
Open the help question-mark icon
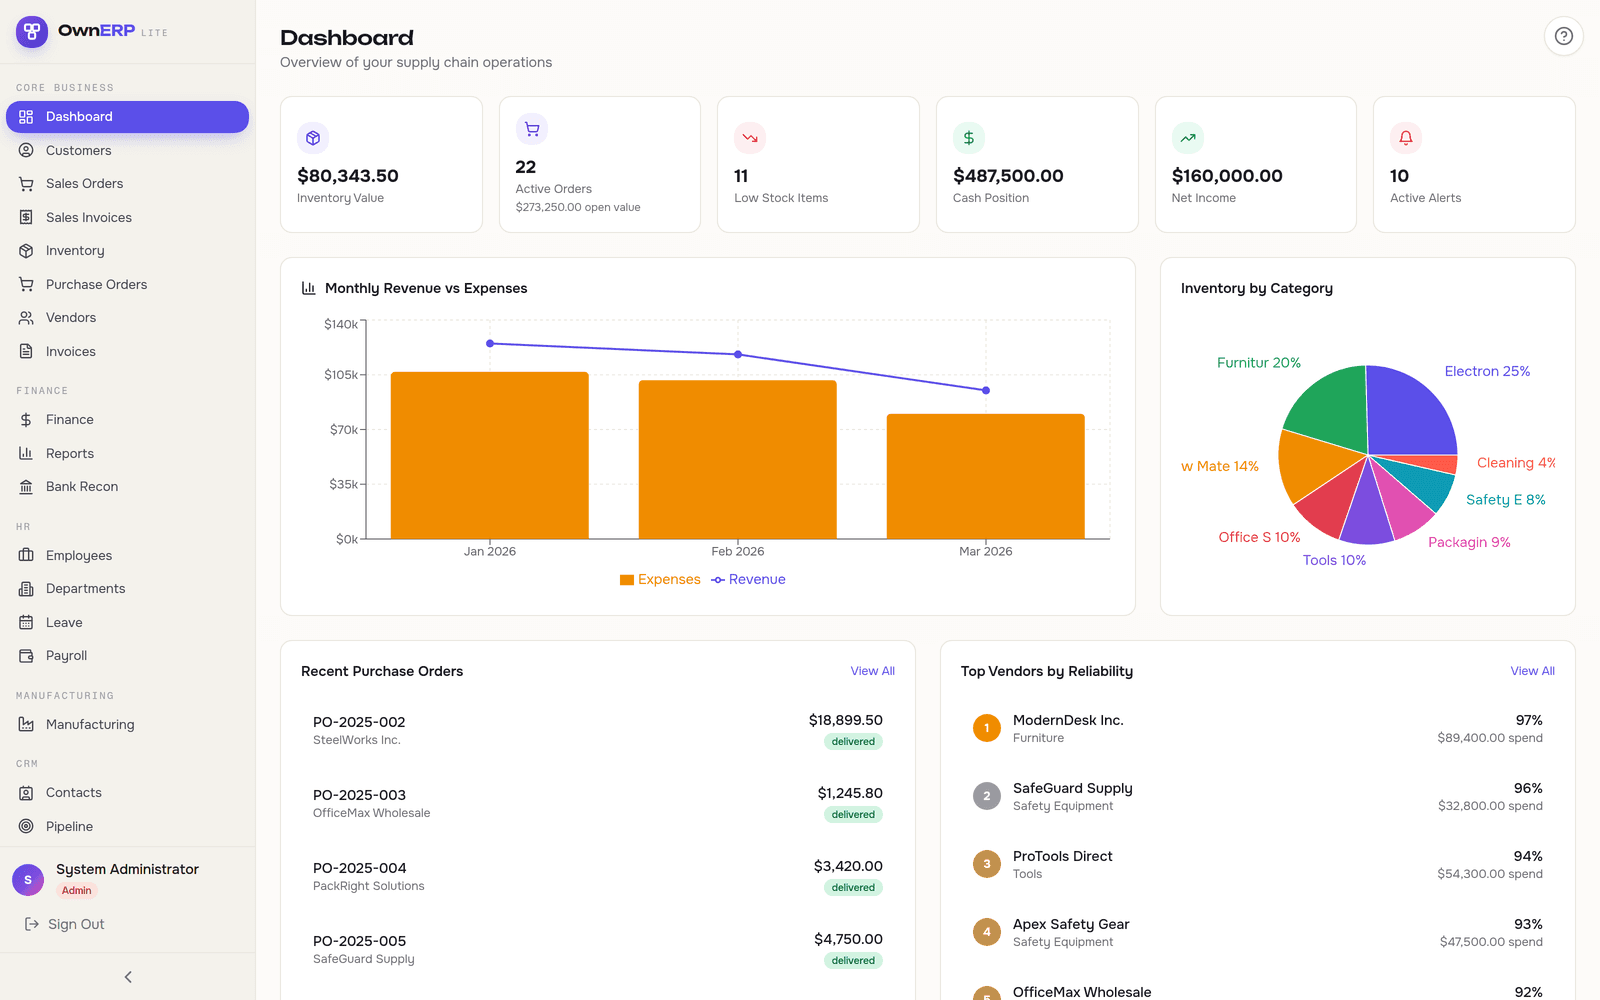click(x=1564, y=36)
